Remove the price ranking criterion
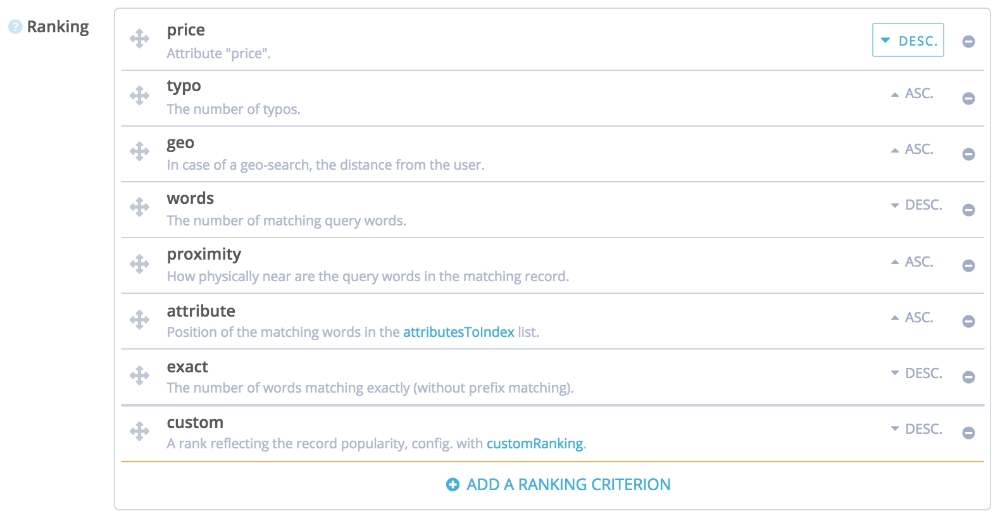Screen dimensions: 1000x518 [968, 42]
